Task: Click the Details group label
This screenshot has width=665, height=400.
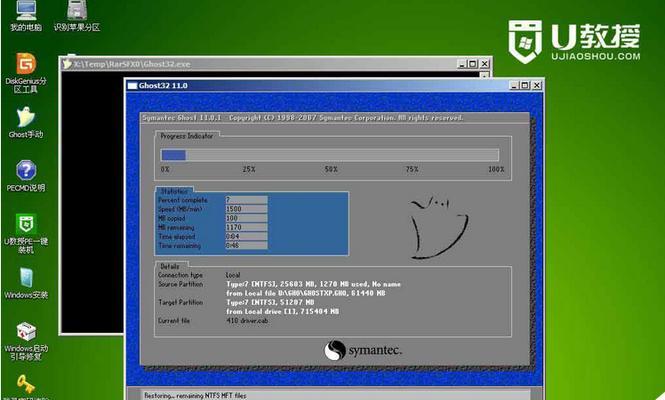Action: click(170, 266)
